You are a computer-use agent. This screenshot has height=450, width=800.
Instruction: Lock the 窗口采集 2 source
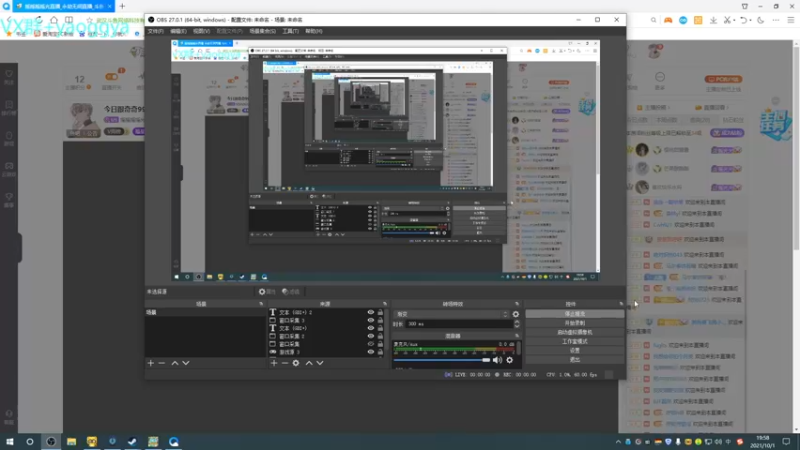tap(380, 336)
